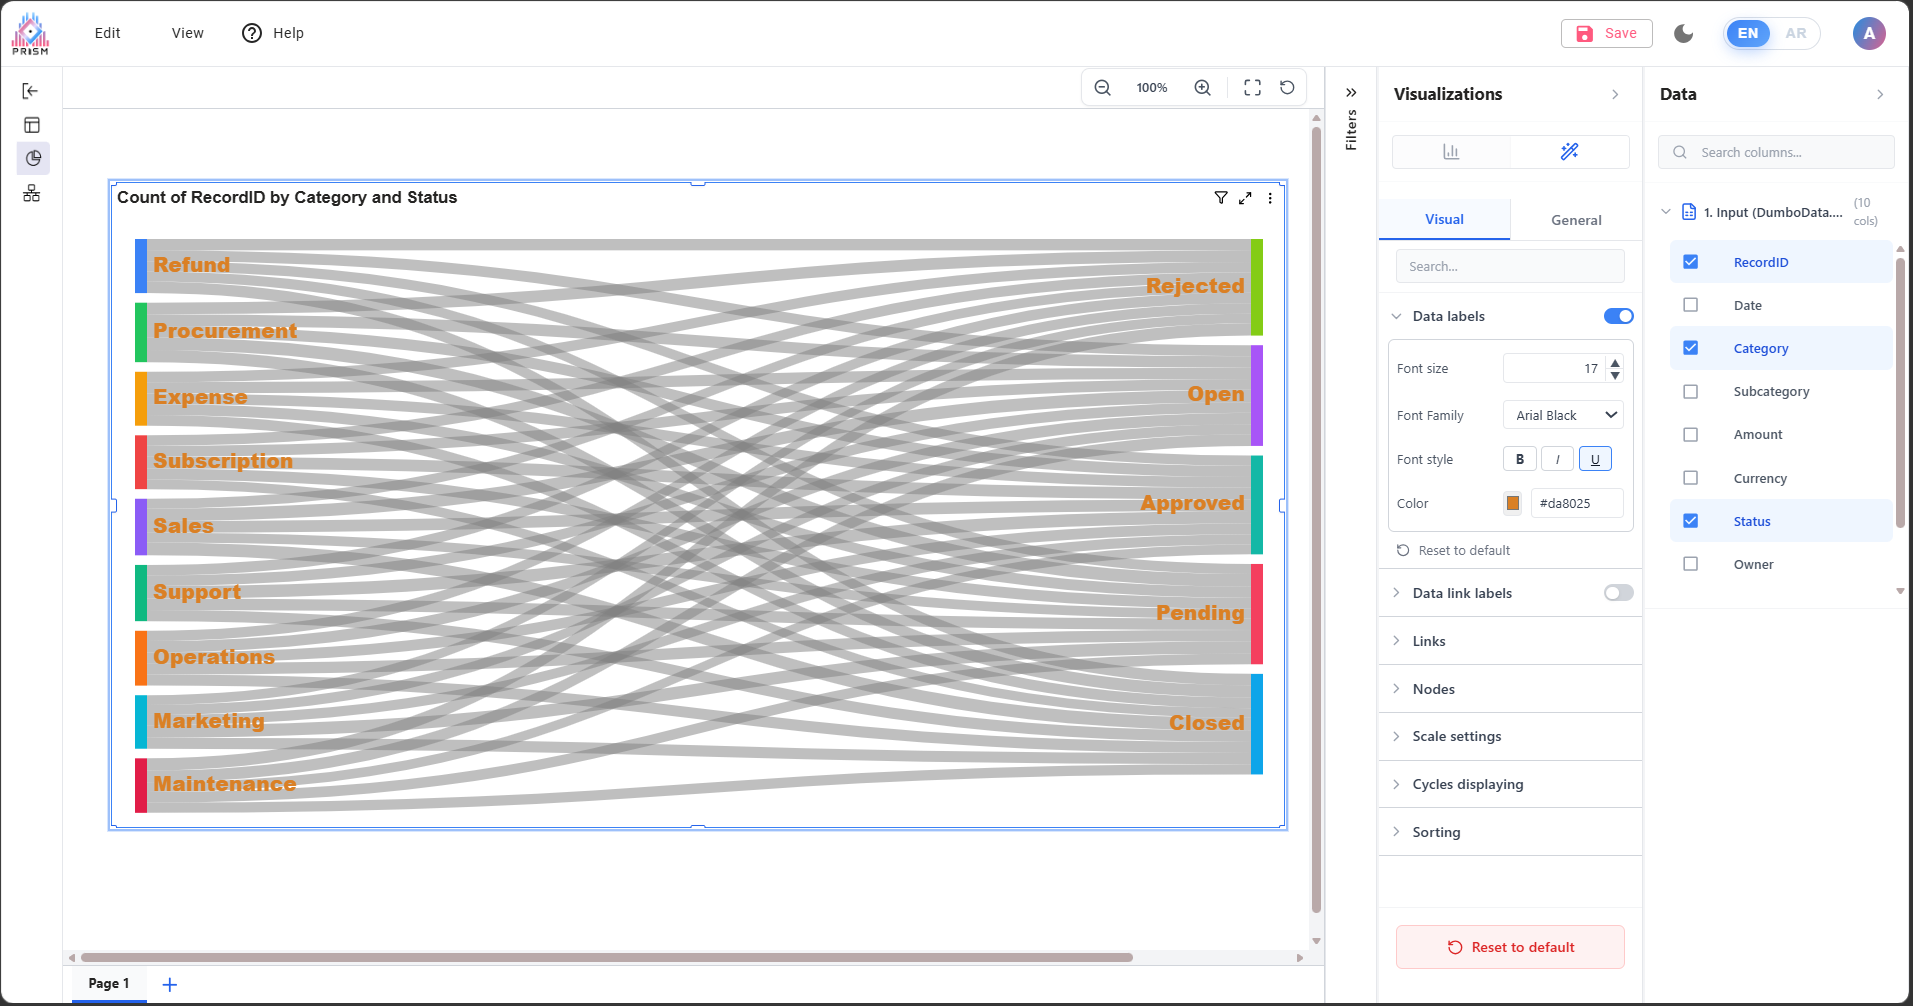Select the format visual wand icon tab
The image size is (1913, 1006).
click(1569, 151)
